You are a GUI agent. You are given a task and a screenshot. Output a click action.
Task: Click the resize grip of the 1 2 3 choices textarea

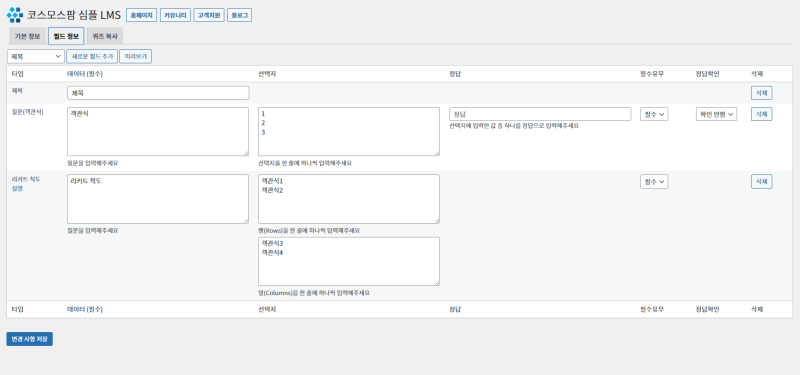click(x=436, y=153)
